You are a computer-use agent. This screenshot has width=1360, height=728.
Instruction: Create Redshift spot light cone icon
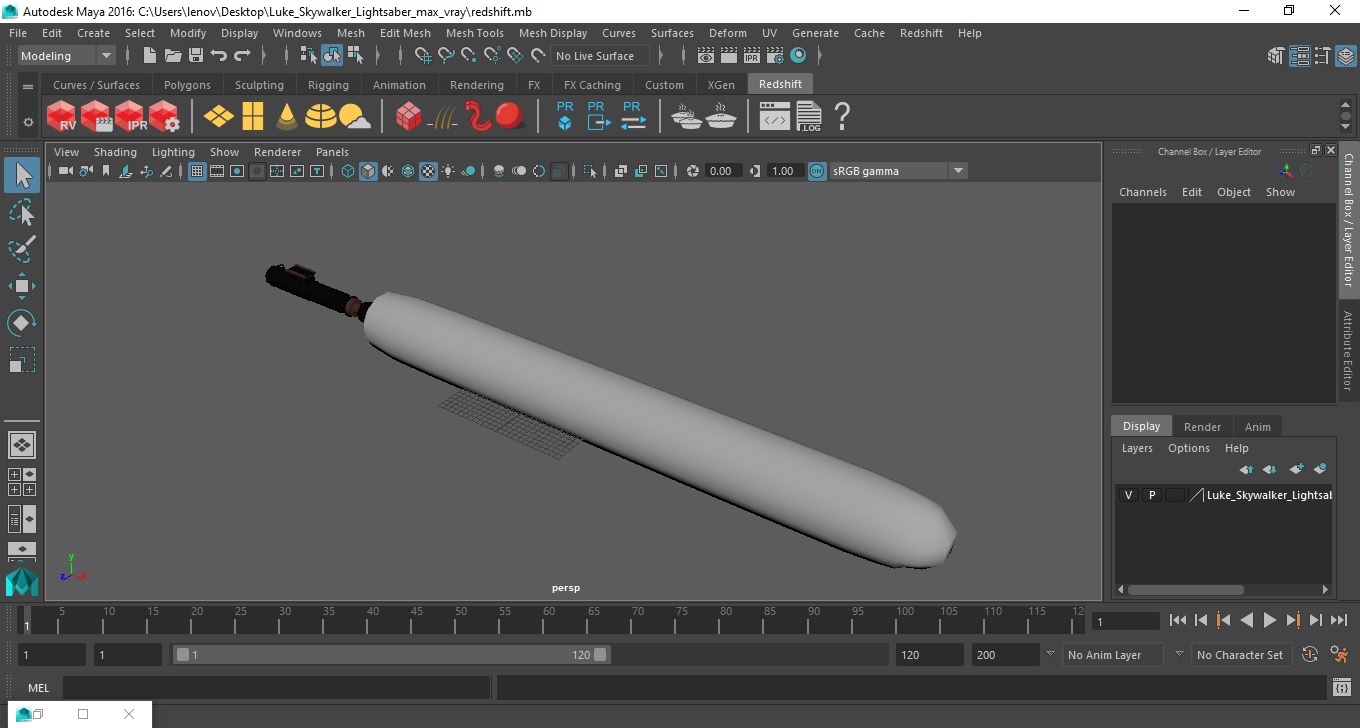click(287, 116)
